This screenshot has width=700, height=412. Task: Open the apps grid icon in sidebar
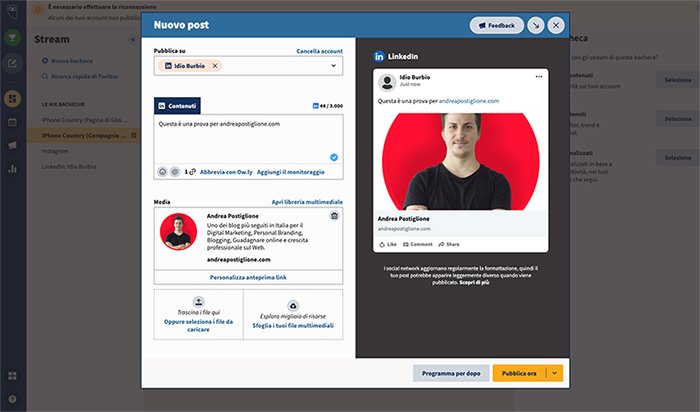point(12,376)
